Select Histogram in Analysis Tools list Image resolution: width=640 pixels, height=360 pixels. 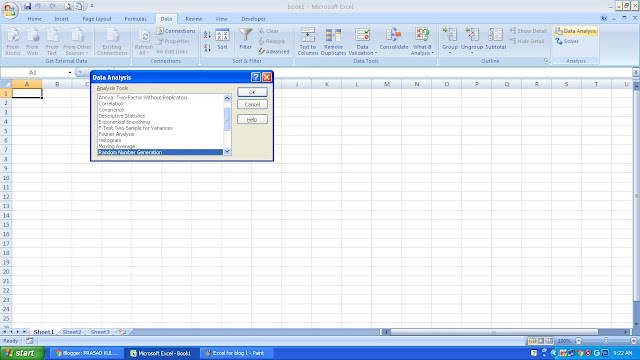[160, 140]
